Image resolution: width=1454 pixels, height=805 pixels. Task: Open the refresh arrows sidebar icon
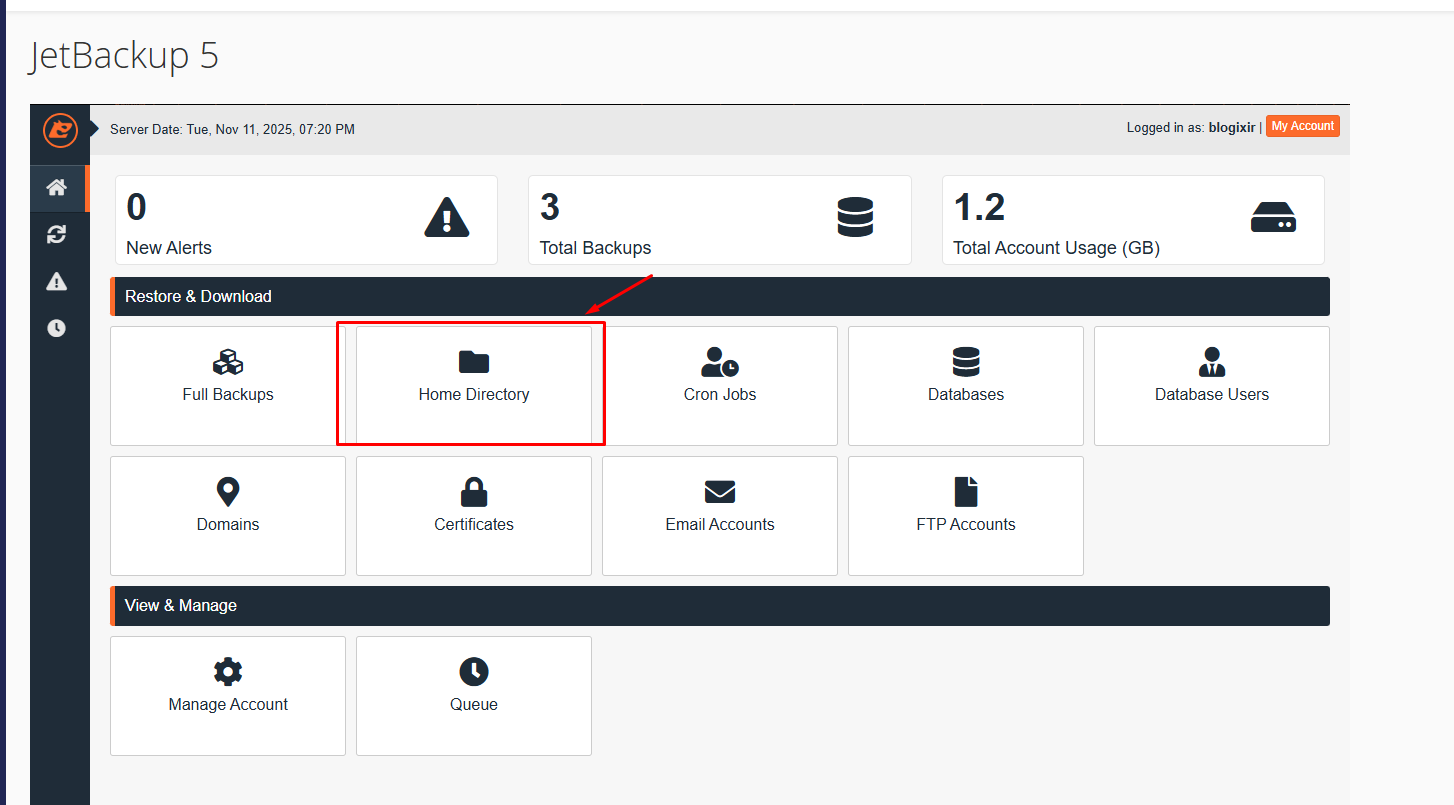coord(57,234)
